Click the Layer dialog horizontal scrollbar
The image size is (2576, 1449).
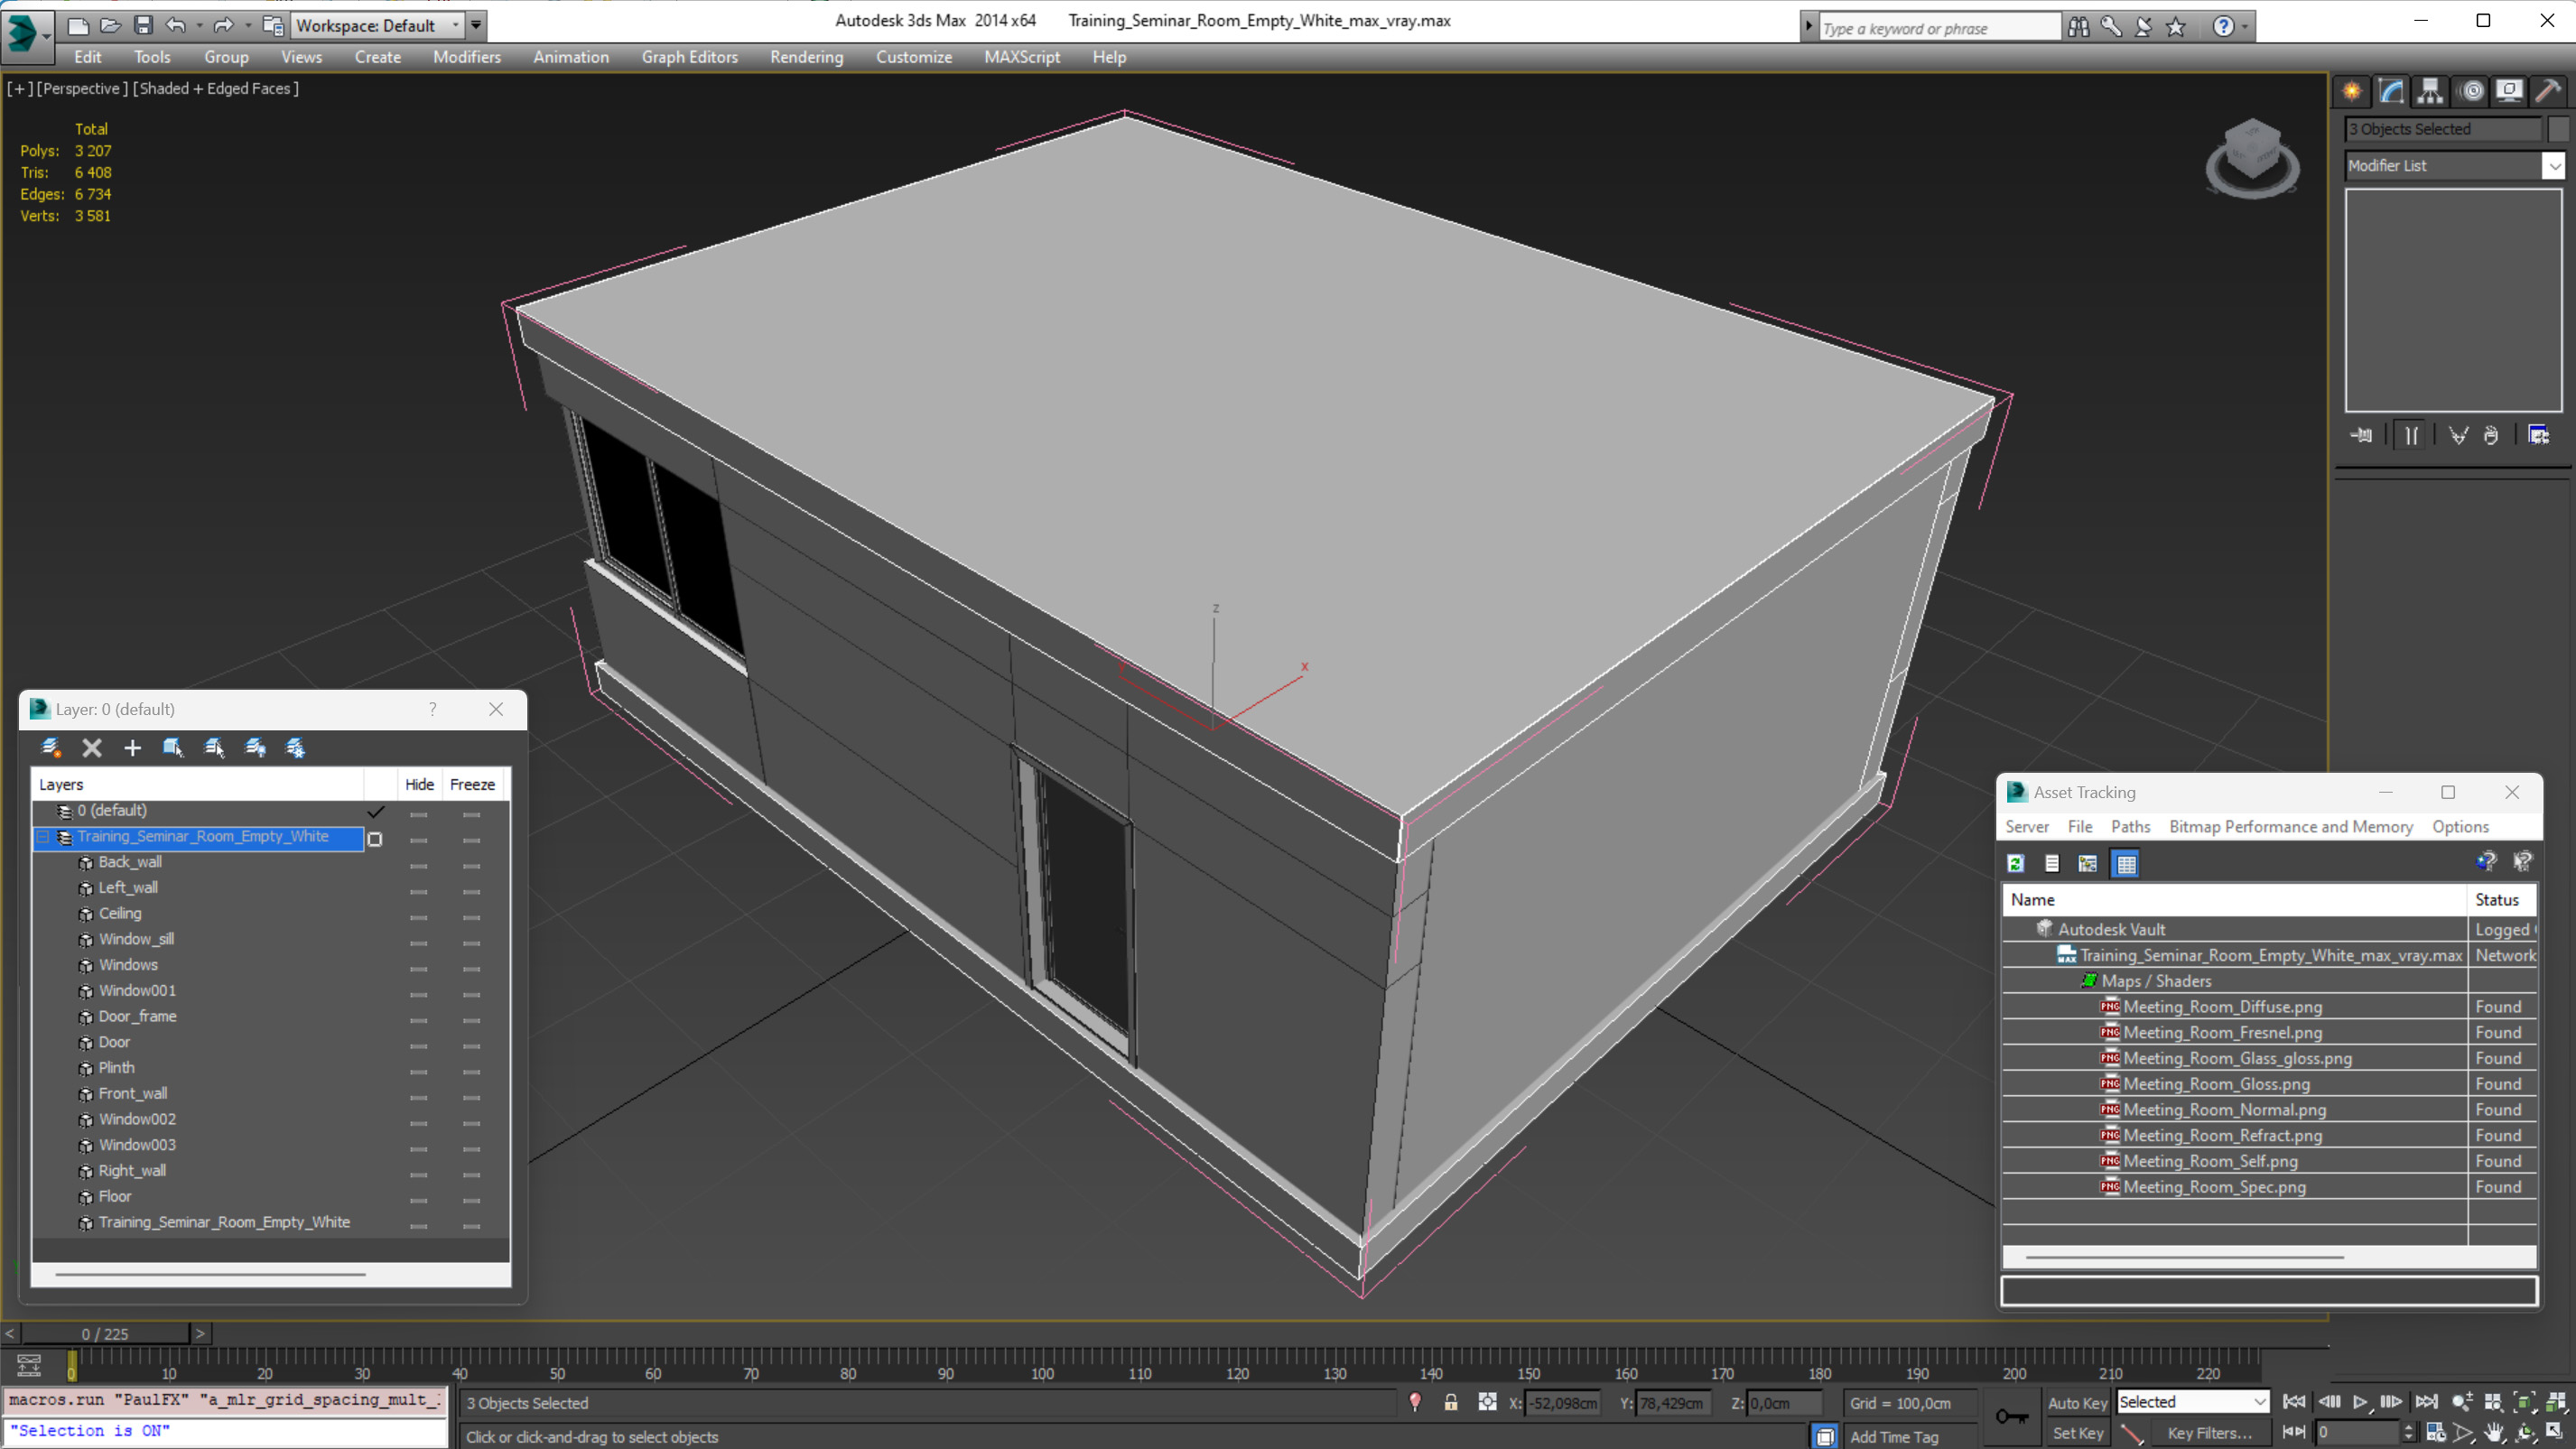pyautogui.click(x=210, y=1274)
